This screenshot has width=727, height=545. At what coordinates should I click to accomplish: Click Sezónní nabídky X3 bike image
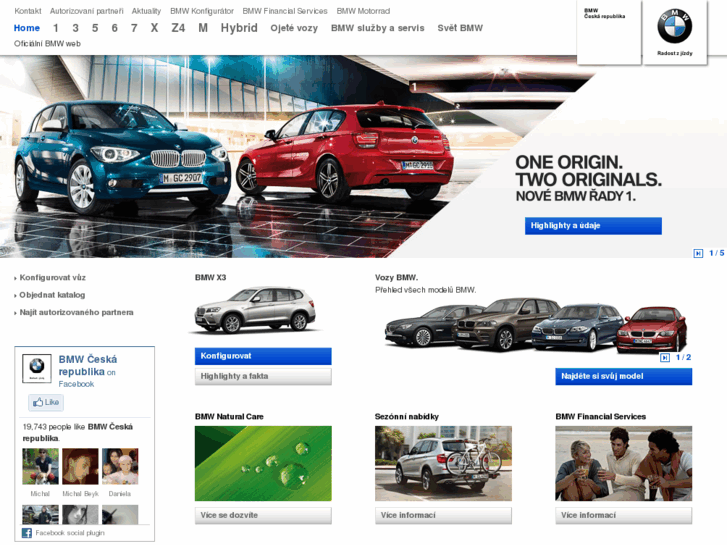(443, 463)
